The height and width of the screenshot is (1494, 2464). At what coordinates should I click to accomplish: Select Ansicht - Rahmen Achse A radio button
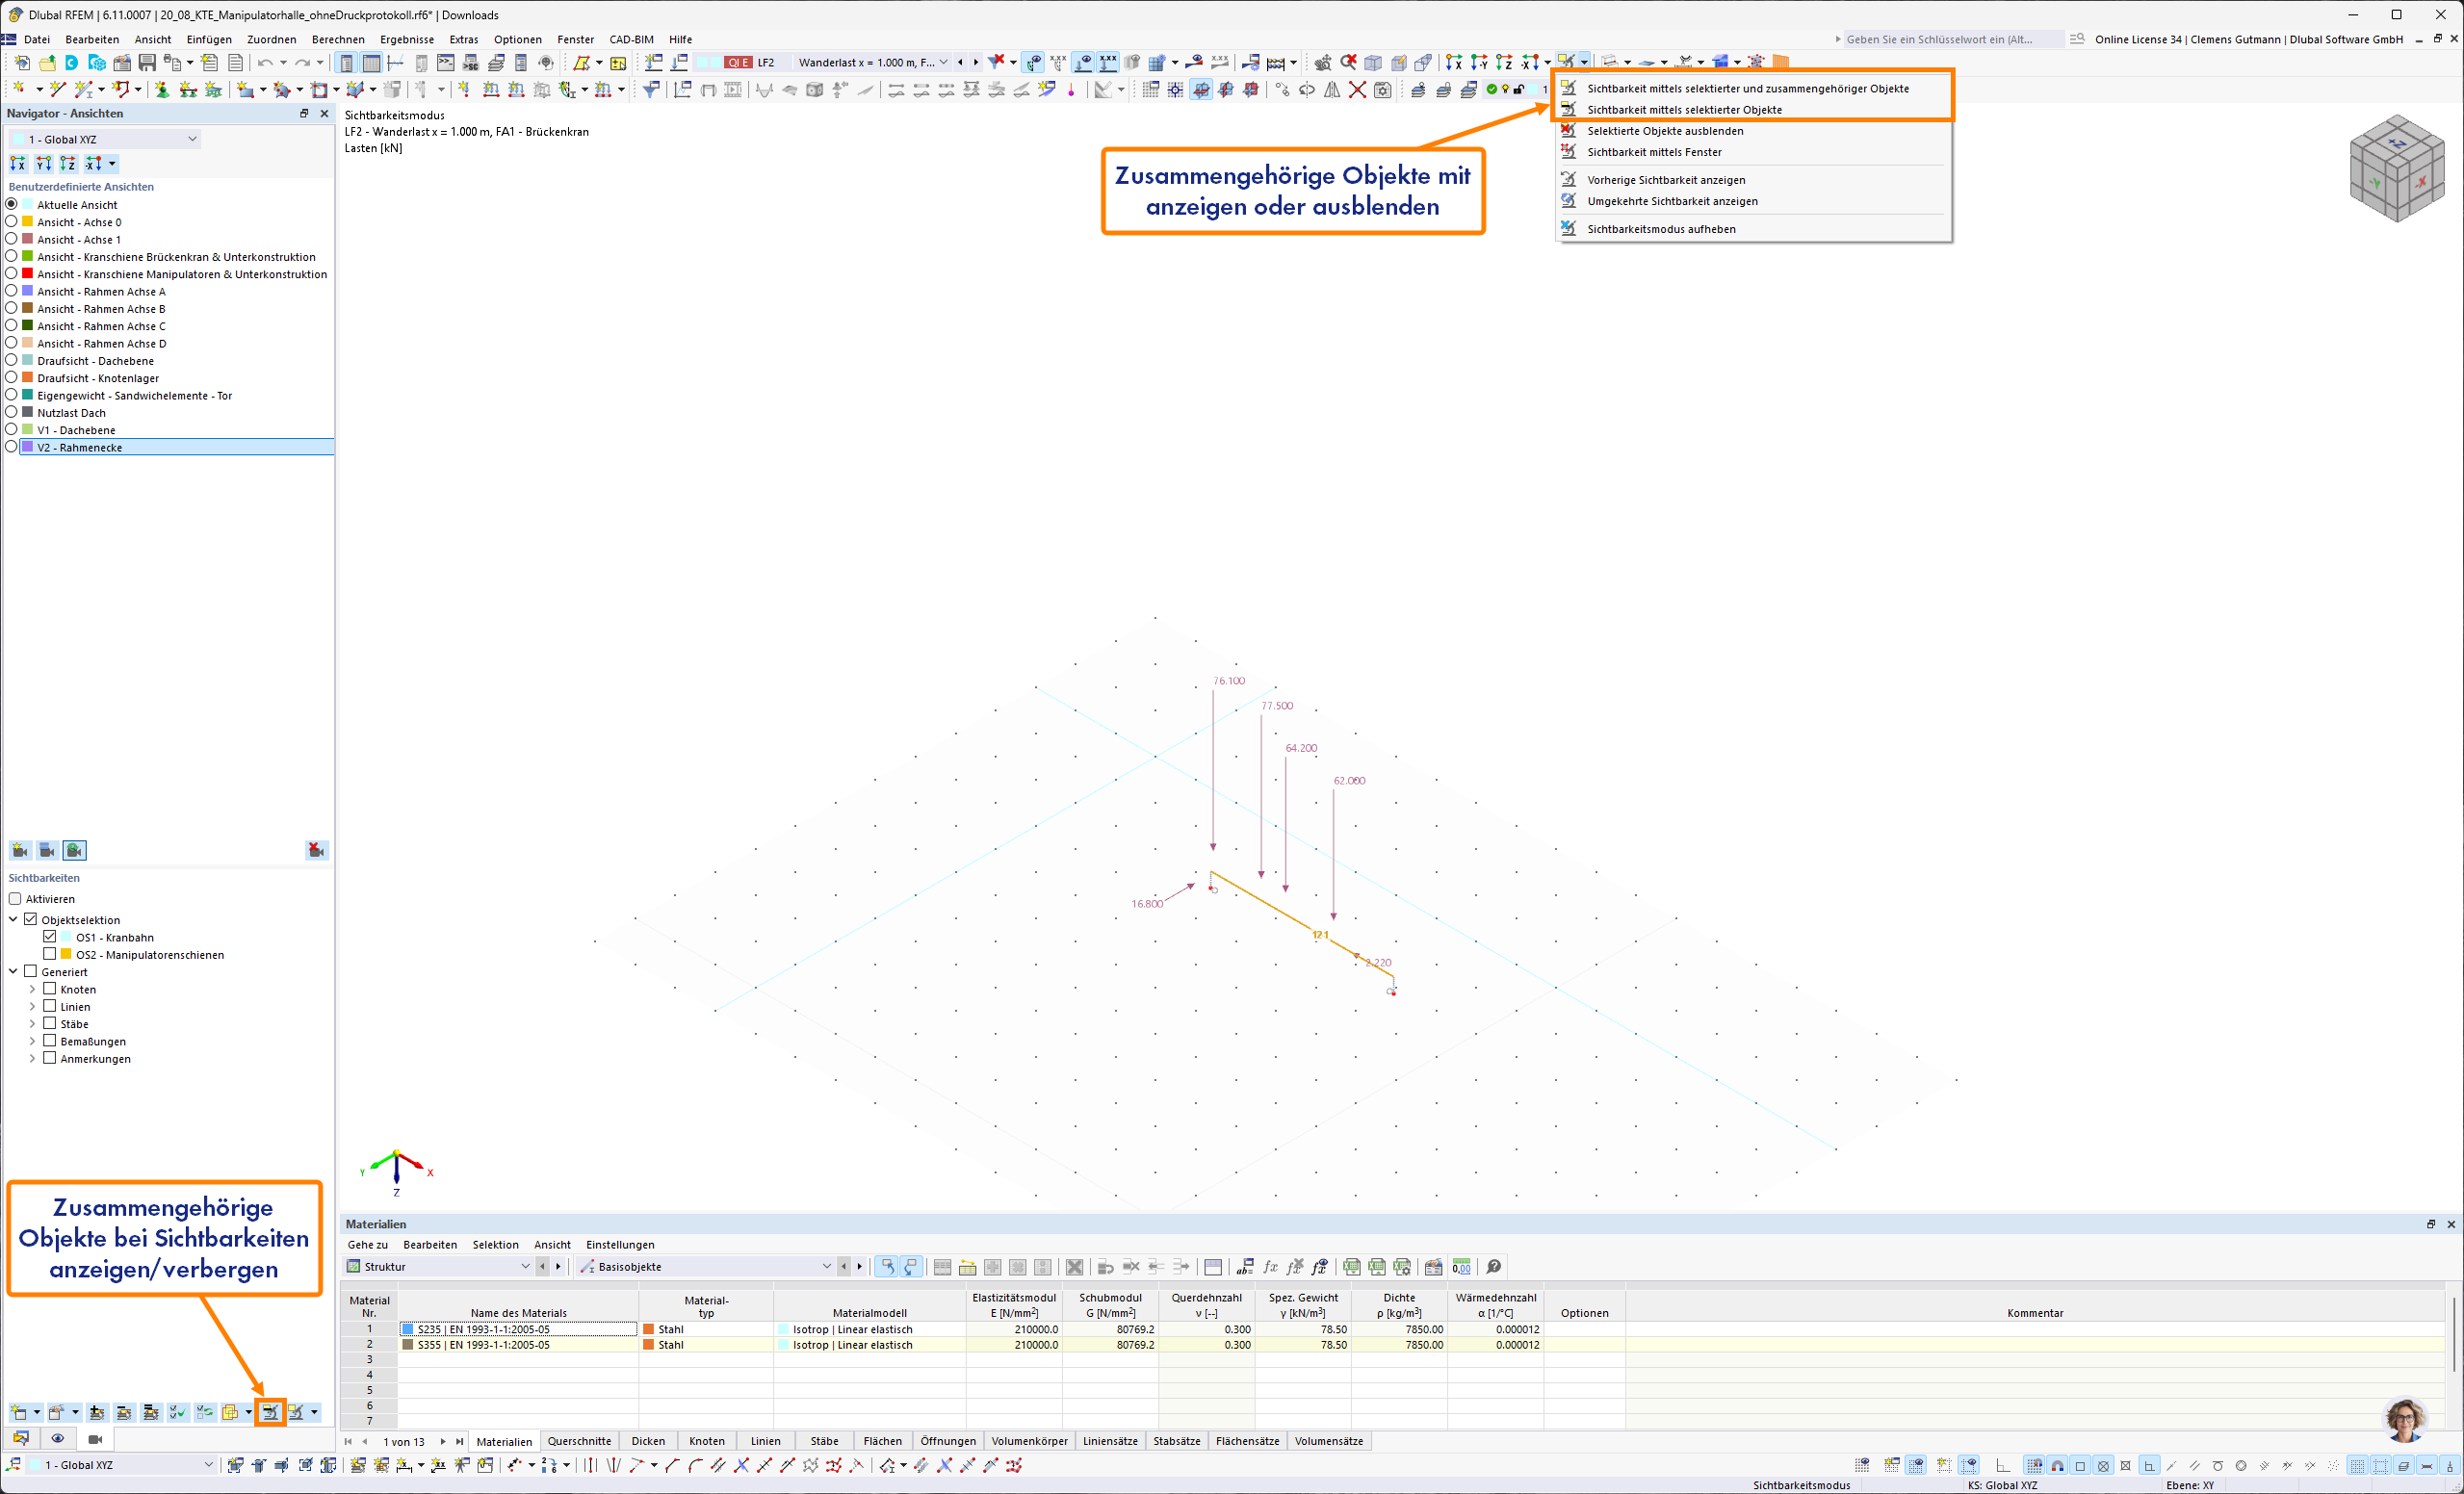(x=12, y=291)
